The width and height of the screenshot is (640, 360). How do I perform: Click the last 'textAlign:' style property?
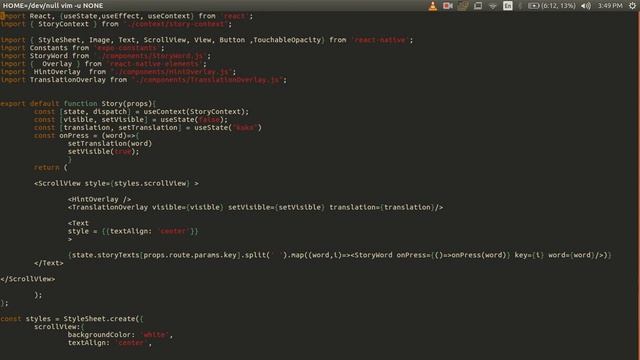coord(89,343)
